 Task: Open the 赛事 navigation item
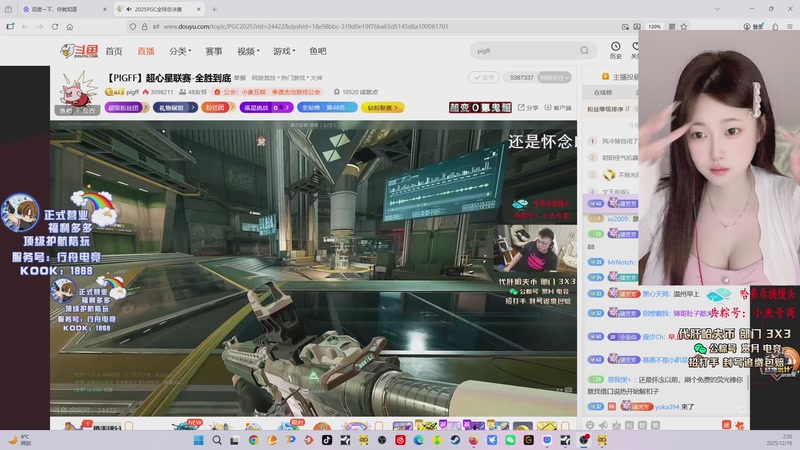pos(214,51)
